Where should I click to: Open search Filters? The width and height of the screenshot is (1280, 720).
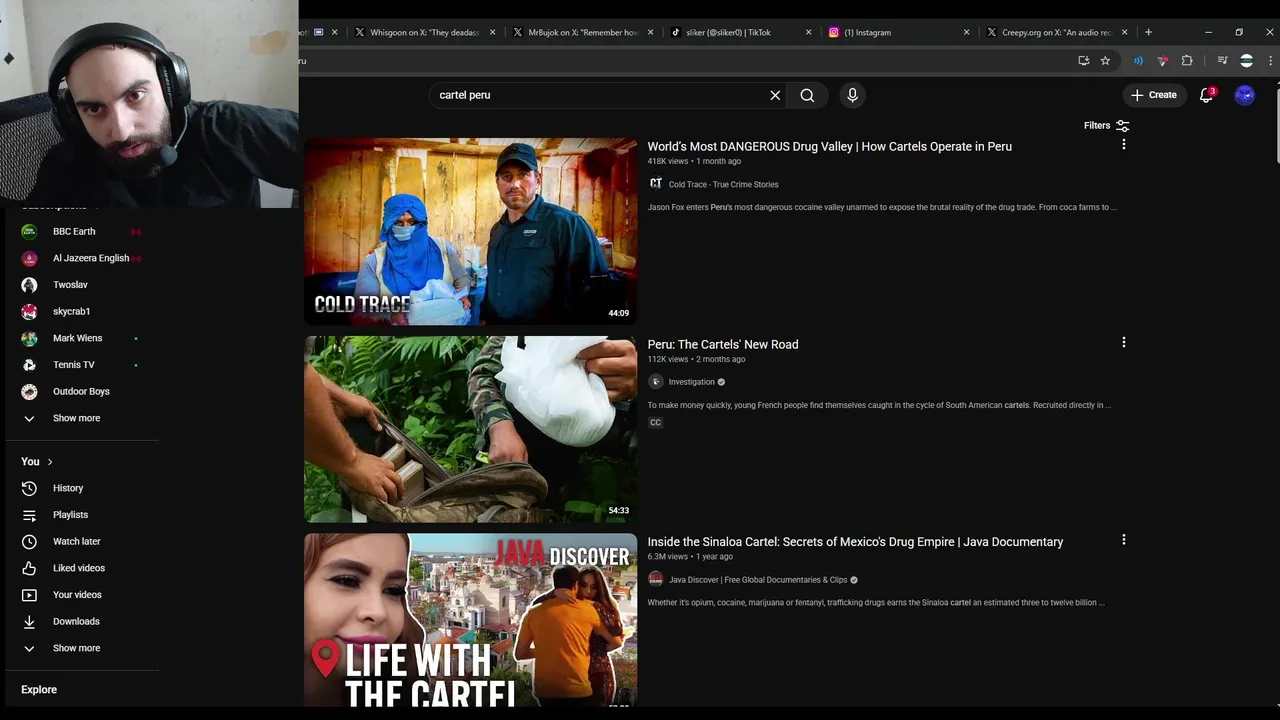[1106, 125]
